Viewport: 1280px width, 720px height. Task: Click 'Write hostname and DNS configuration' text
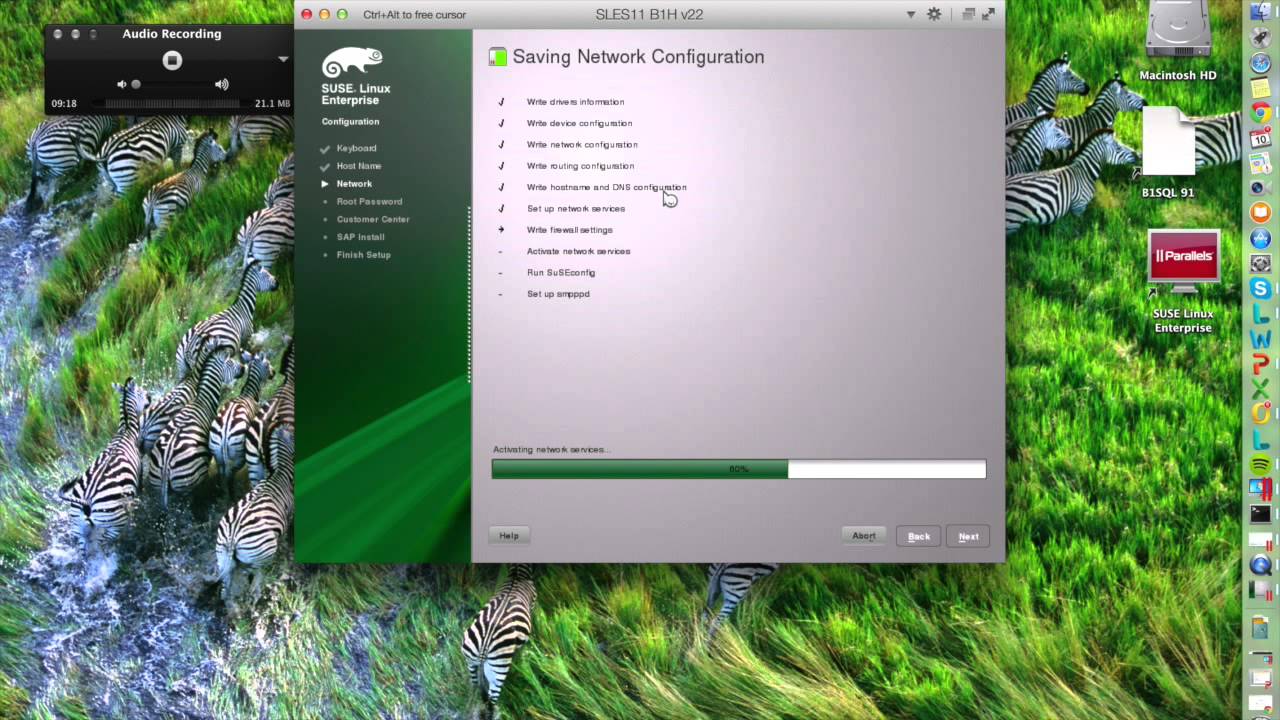pyautogui.click(x=607, y=187)
